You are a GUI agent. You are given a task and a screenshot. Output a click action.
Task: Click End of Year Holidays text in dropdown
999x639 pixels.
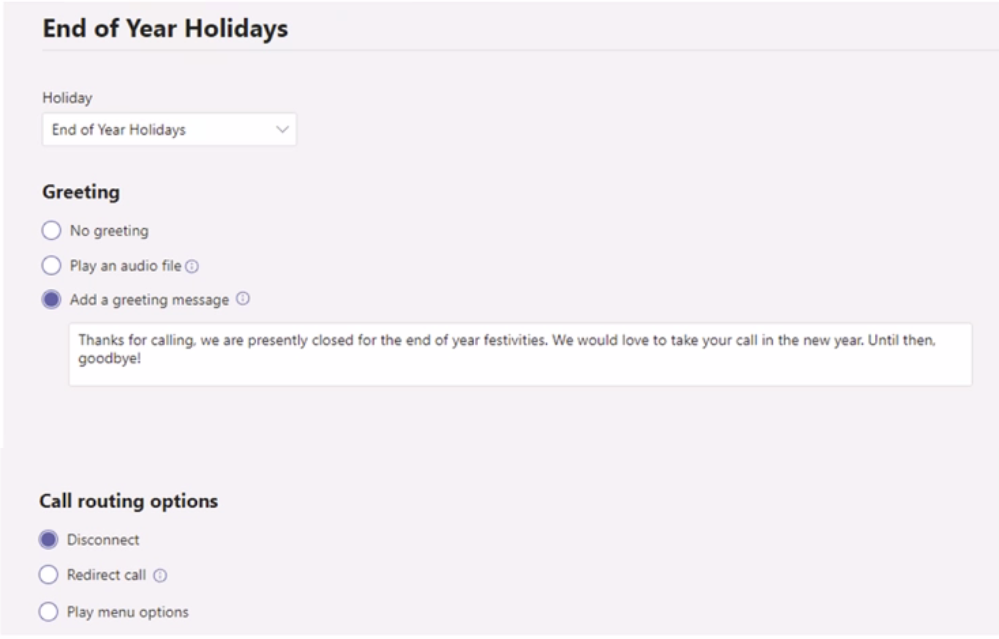[119, 130]
